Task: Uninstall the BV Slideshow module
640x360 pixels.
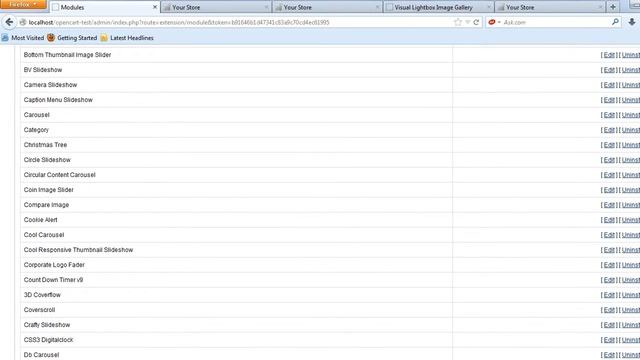Action: [631, 70]
